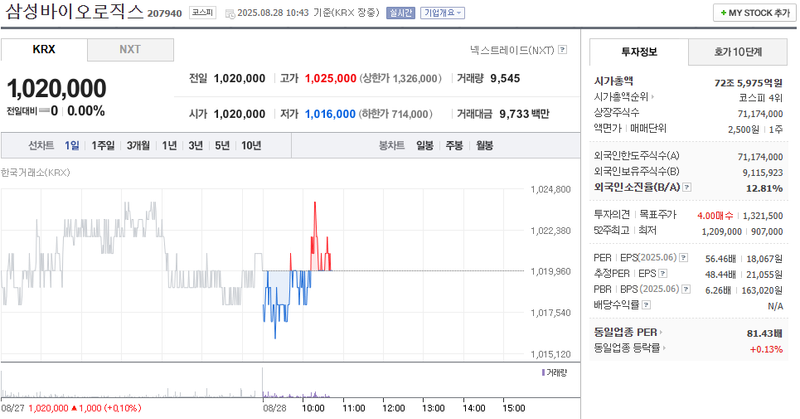Click the 거래량 volume chart area
This screenshot has height=419, width=800.
coord(263,383)
